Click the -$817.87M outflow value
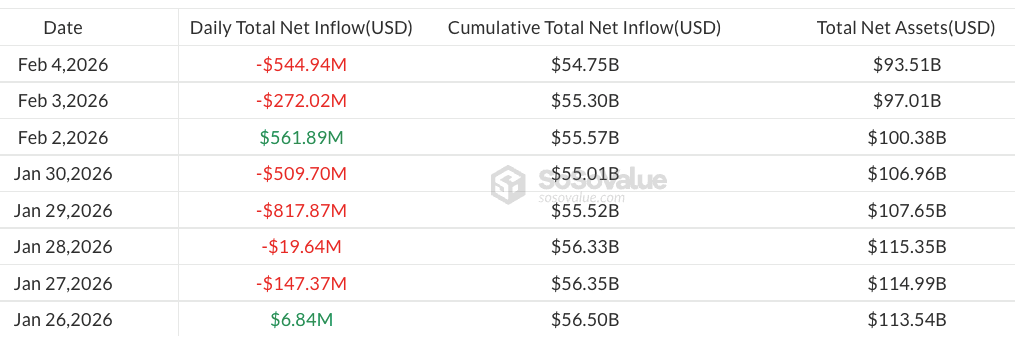This screenshot has height=360, width=1015. tap(301, 210)
